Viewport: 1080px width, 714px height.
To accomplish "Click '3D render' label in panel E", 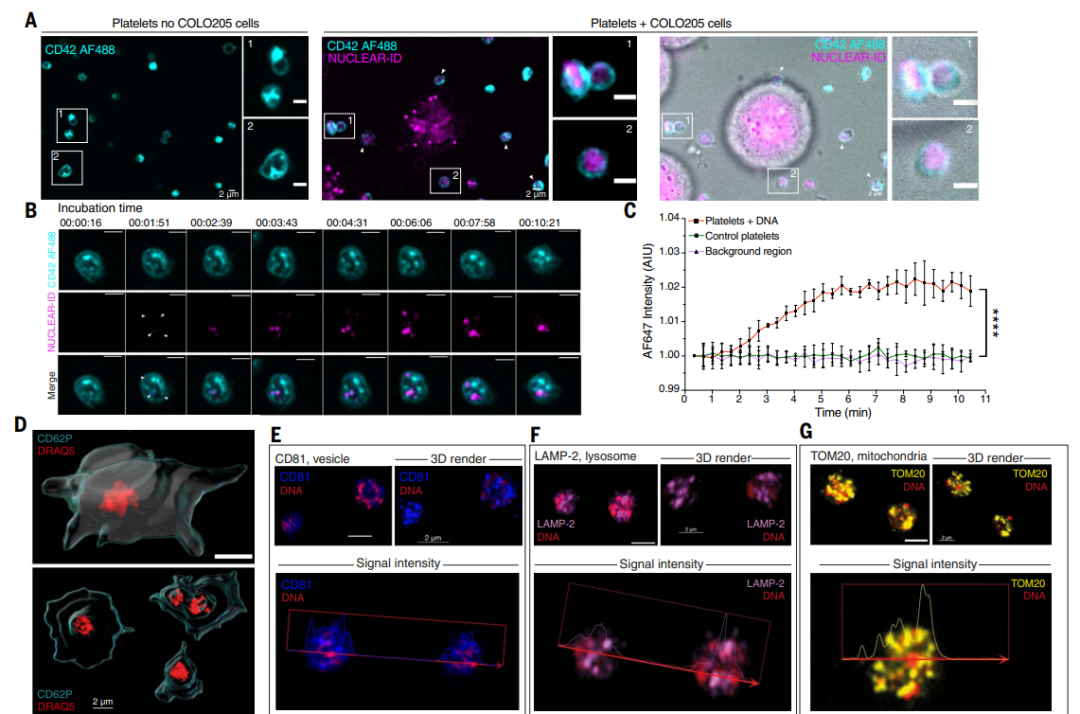I will (x=458, y=459).
